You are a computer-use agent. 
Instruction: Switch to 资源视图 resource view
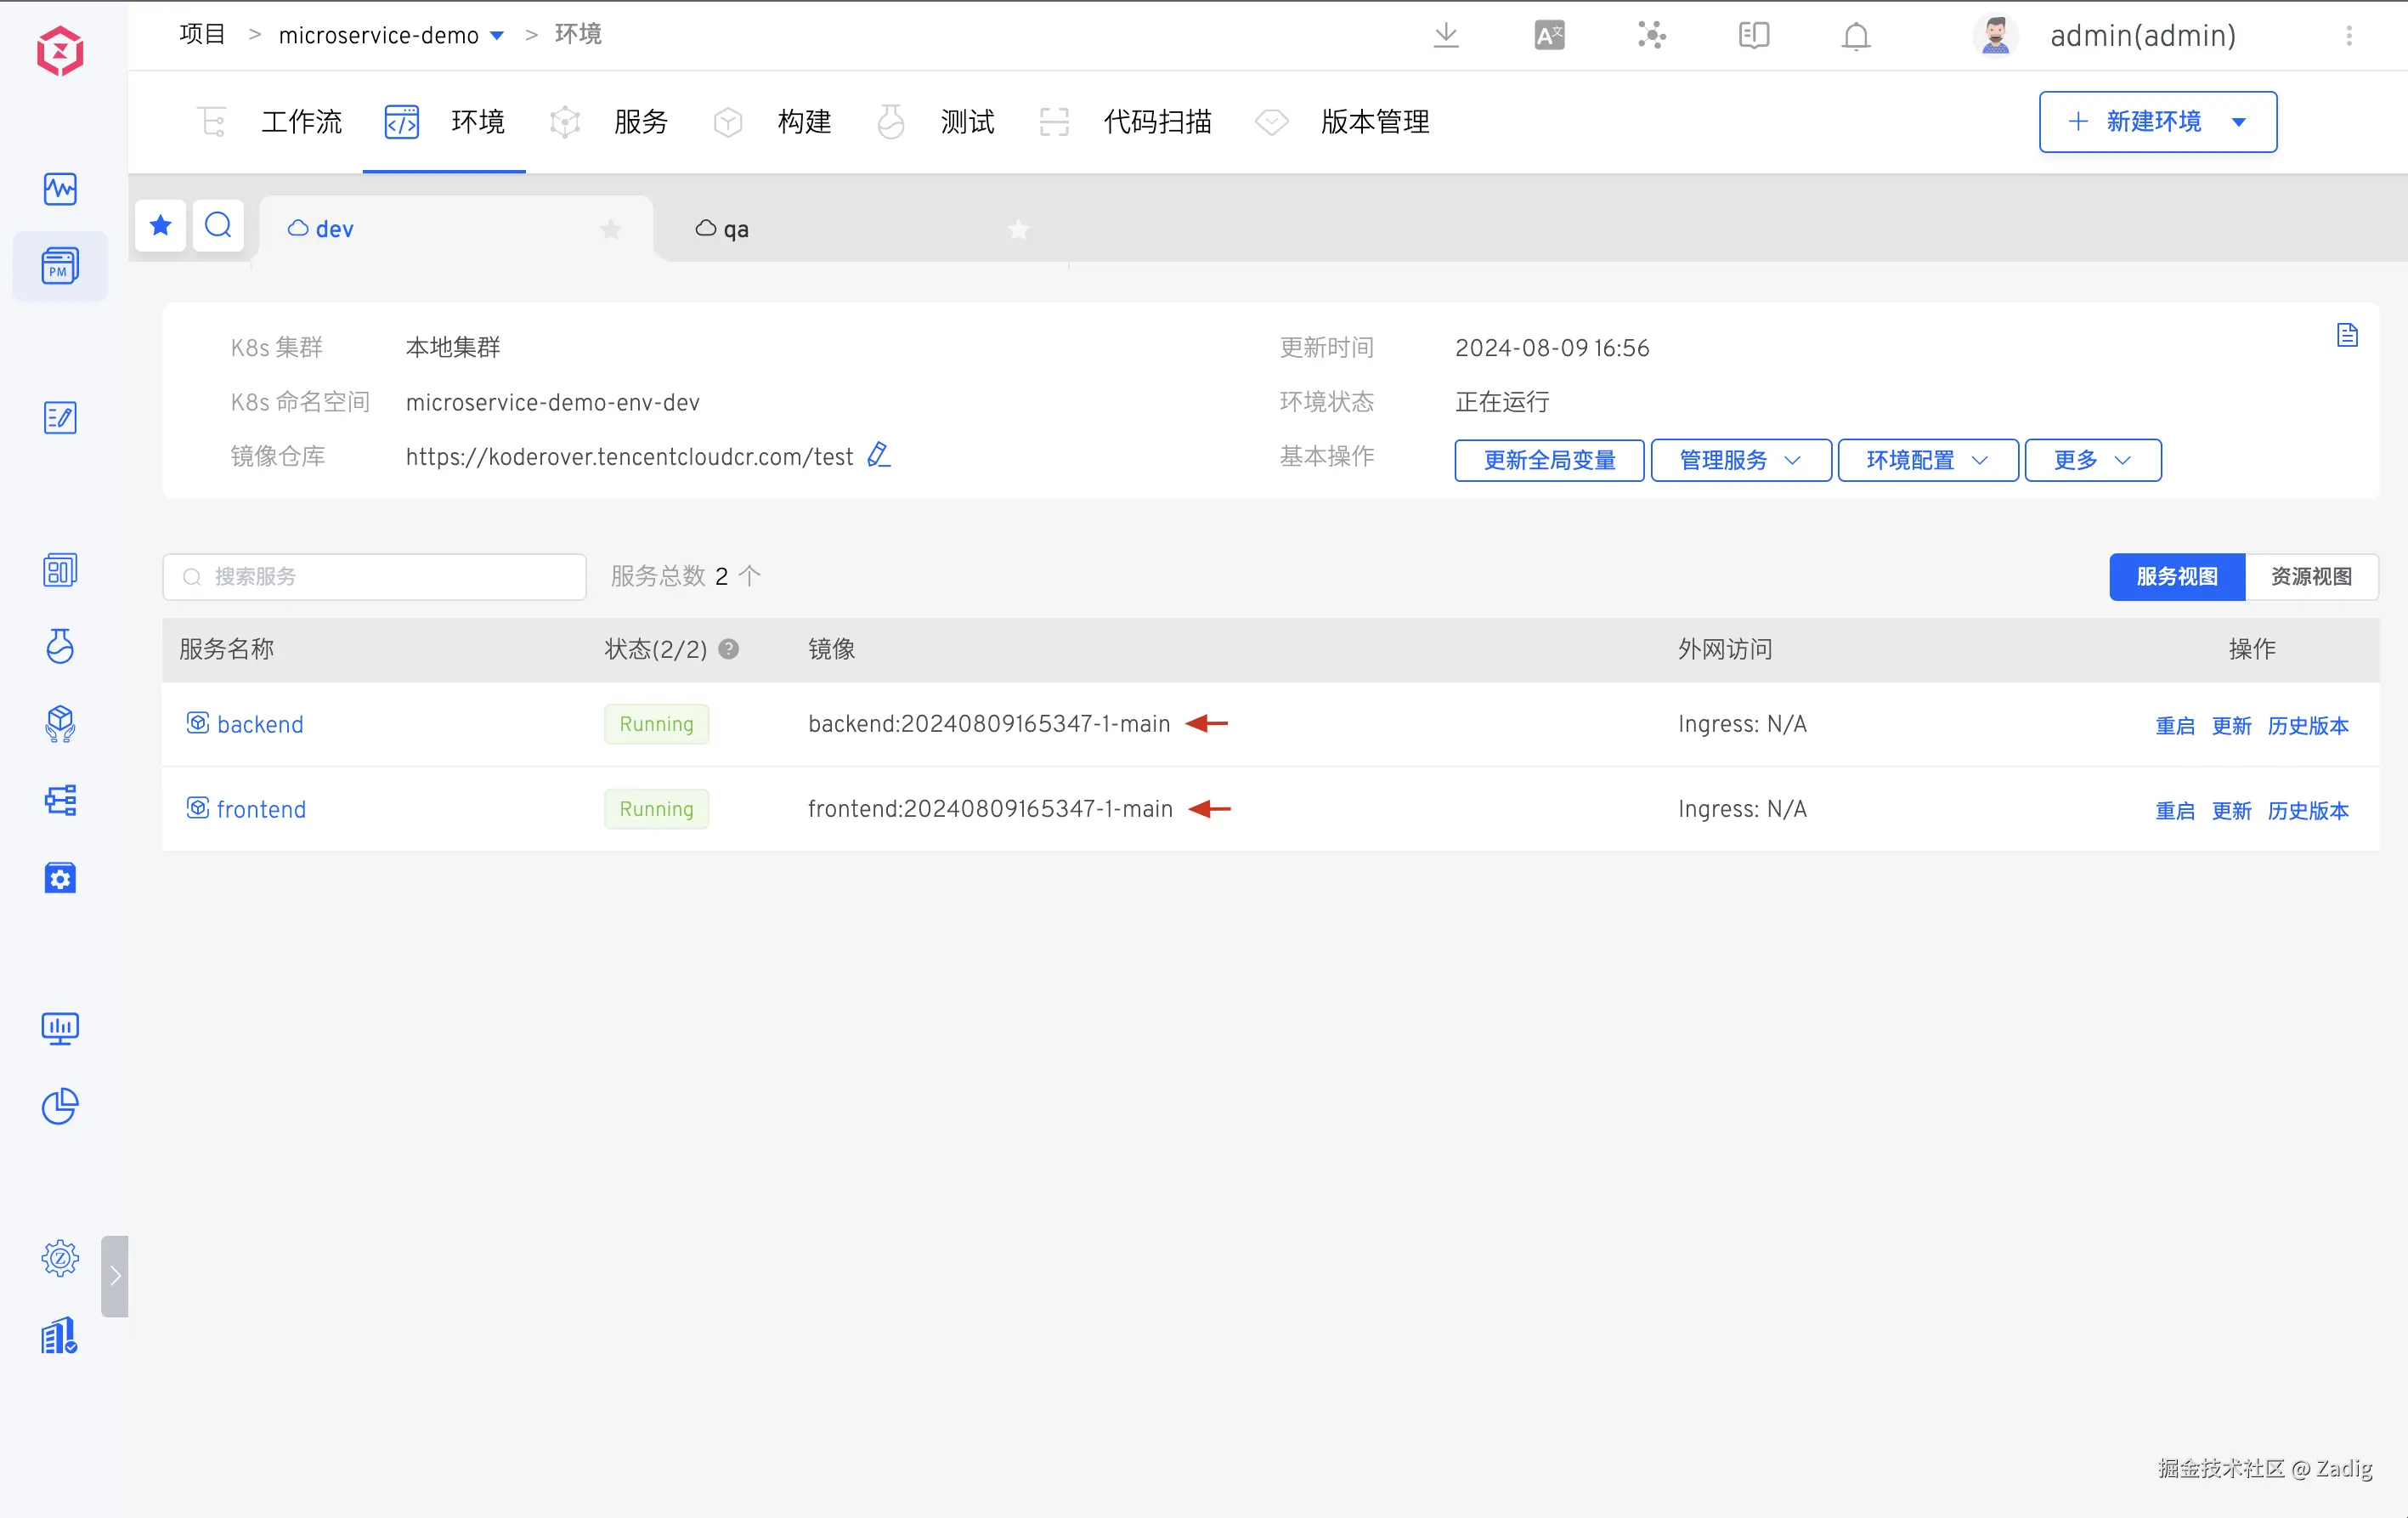pyautogui.click(x=2311, y=577)
